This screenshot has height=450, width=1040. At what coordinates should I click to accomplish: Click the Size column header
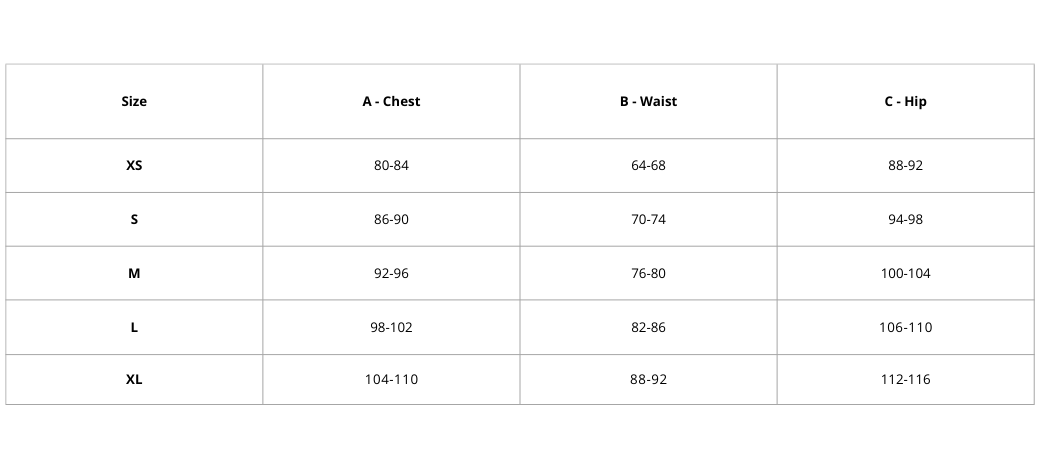coord(134,101)
